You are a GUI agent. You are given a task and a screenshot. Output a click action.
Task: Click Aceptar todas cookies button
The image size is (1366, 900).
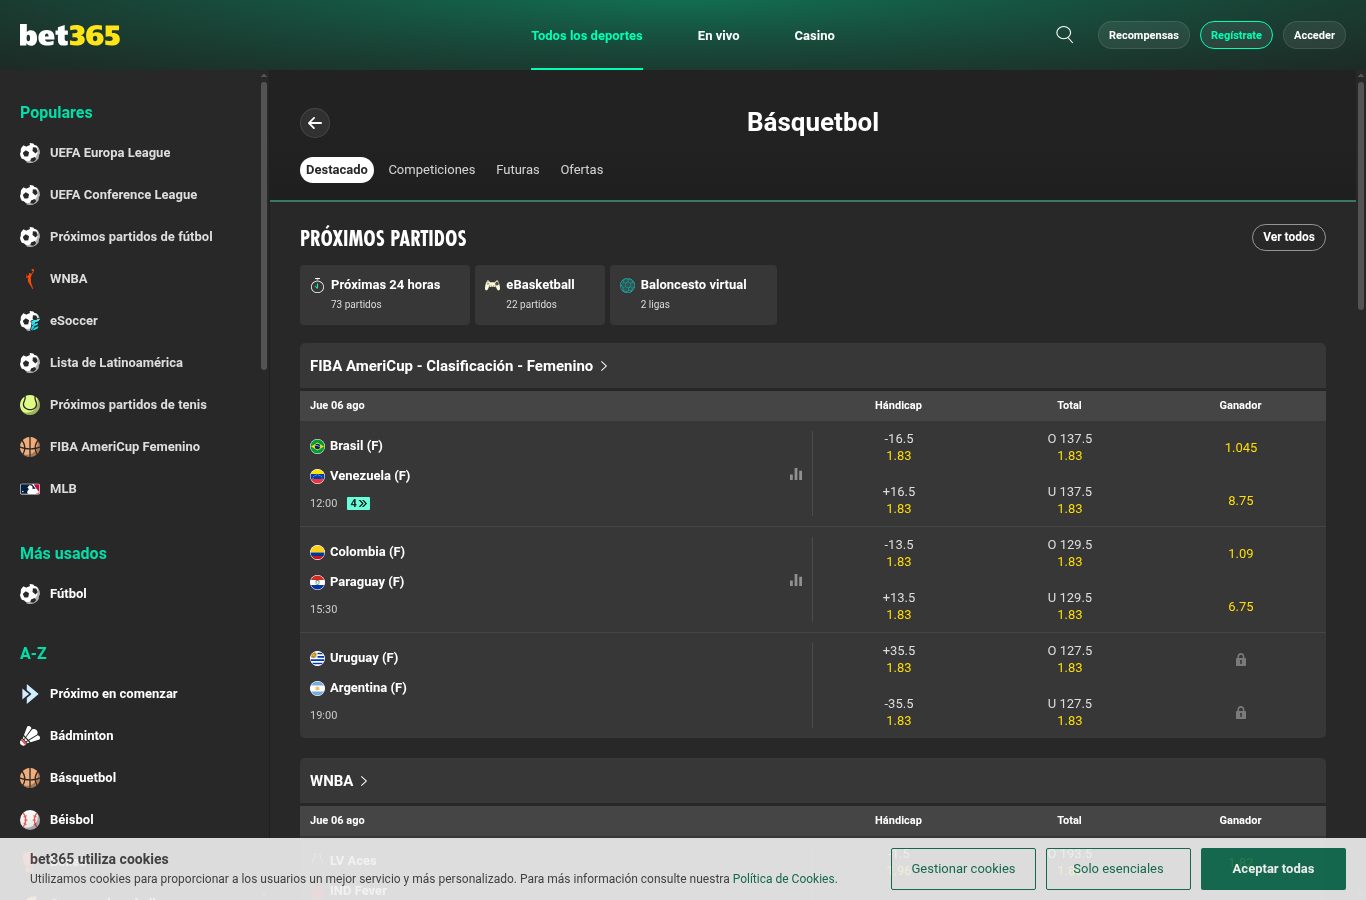click(x=1273, y=869)
